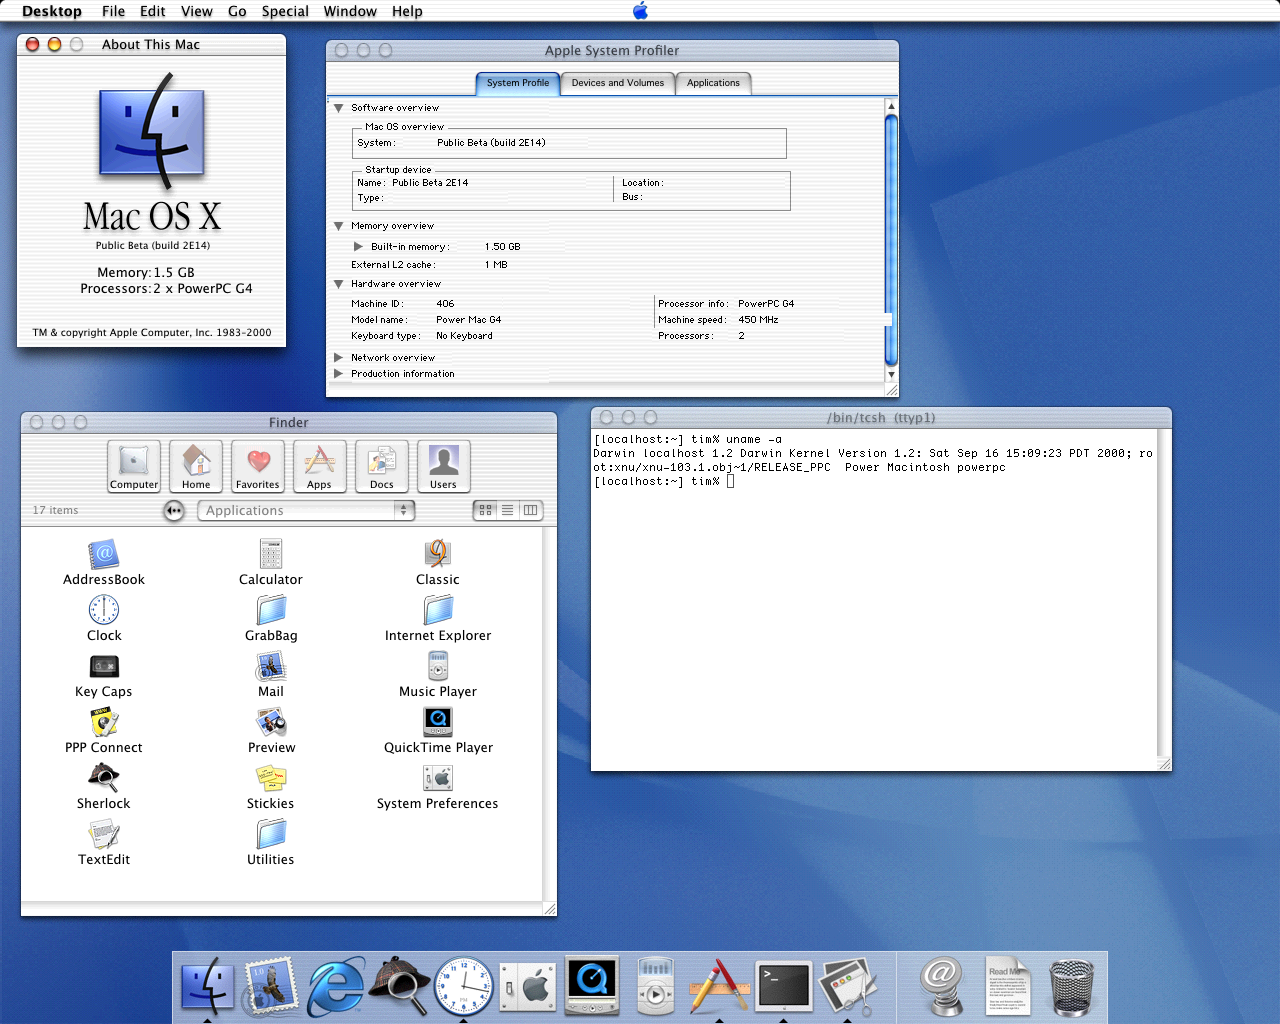Click the Apps toolbar button
1280x1024 pixels.
point(320,467)
